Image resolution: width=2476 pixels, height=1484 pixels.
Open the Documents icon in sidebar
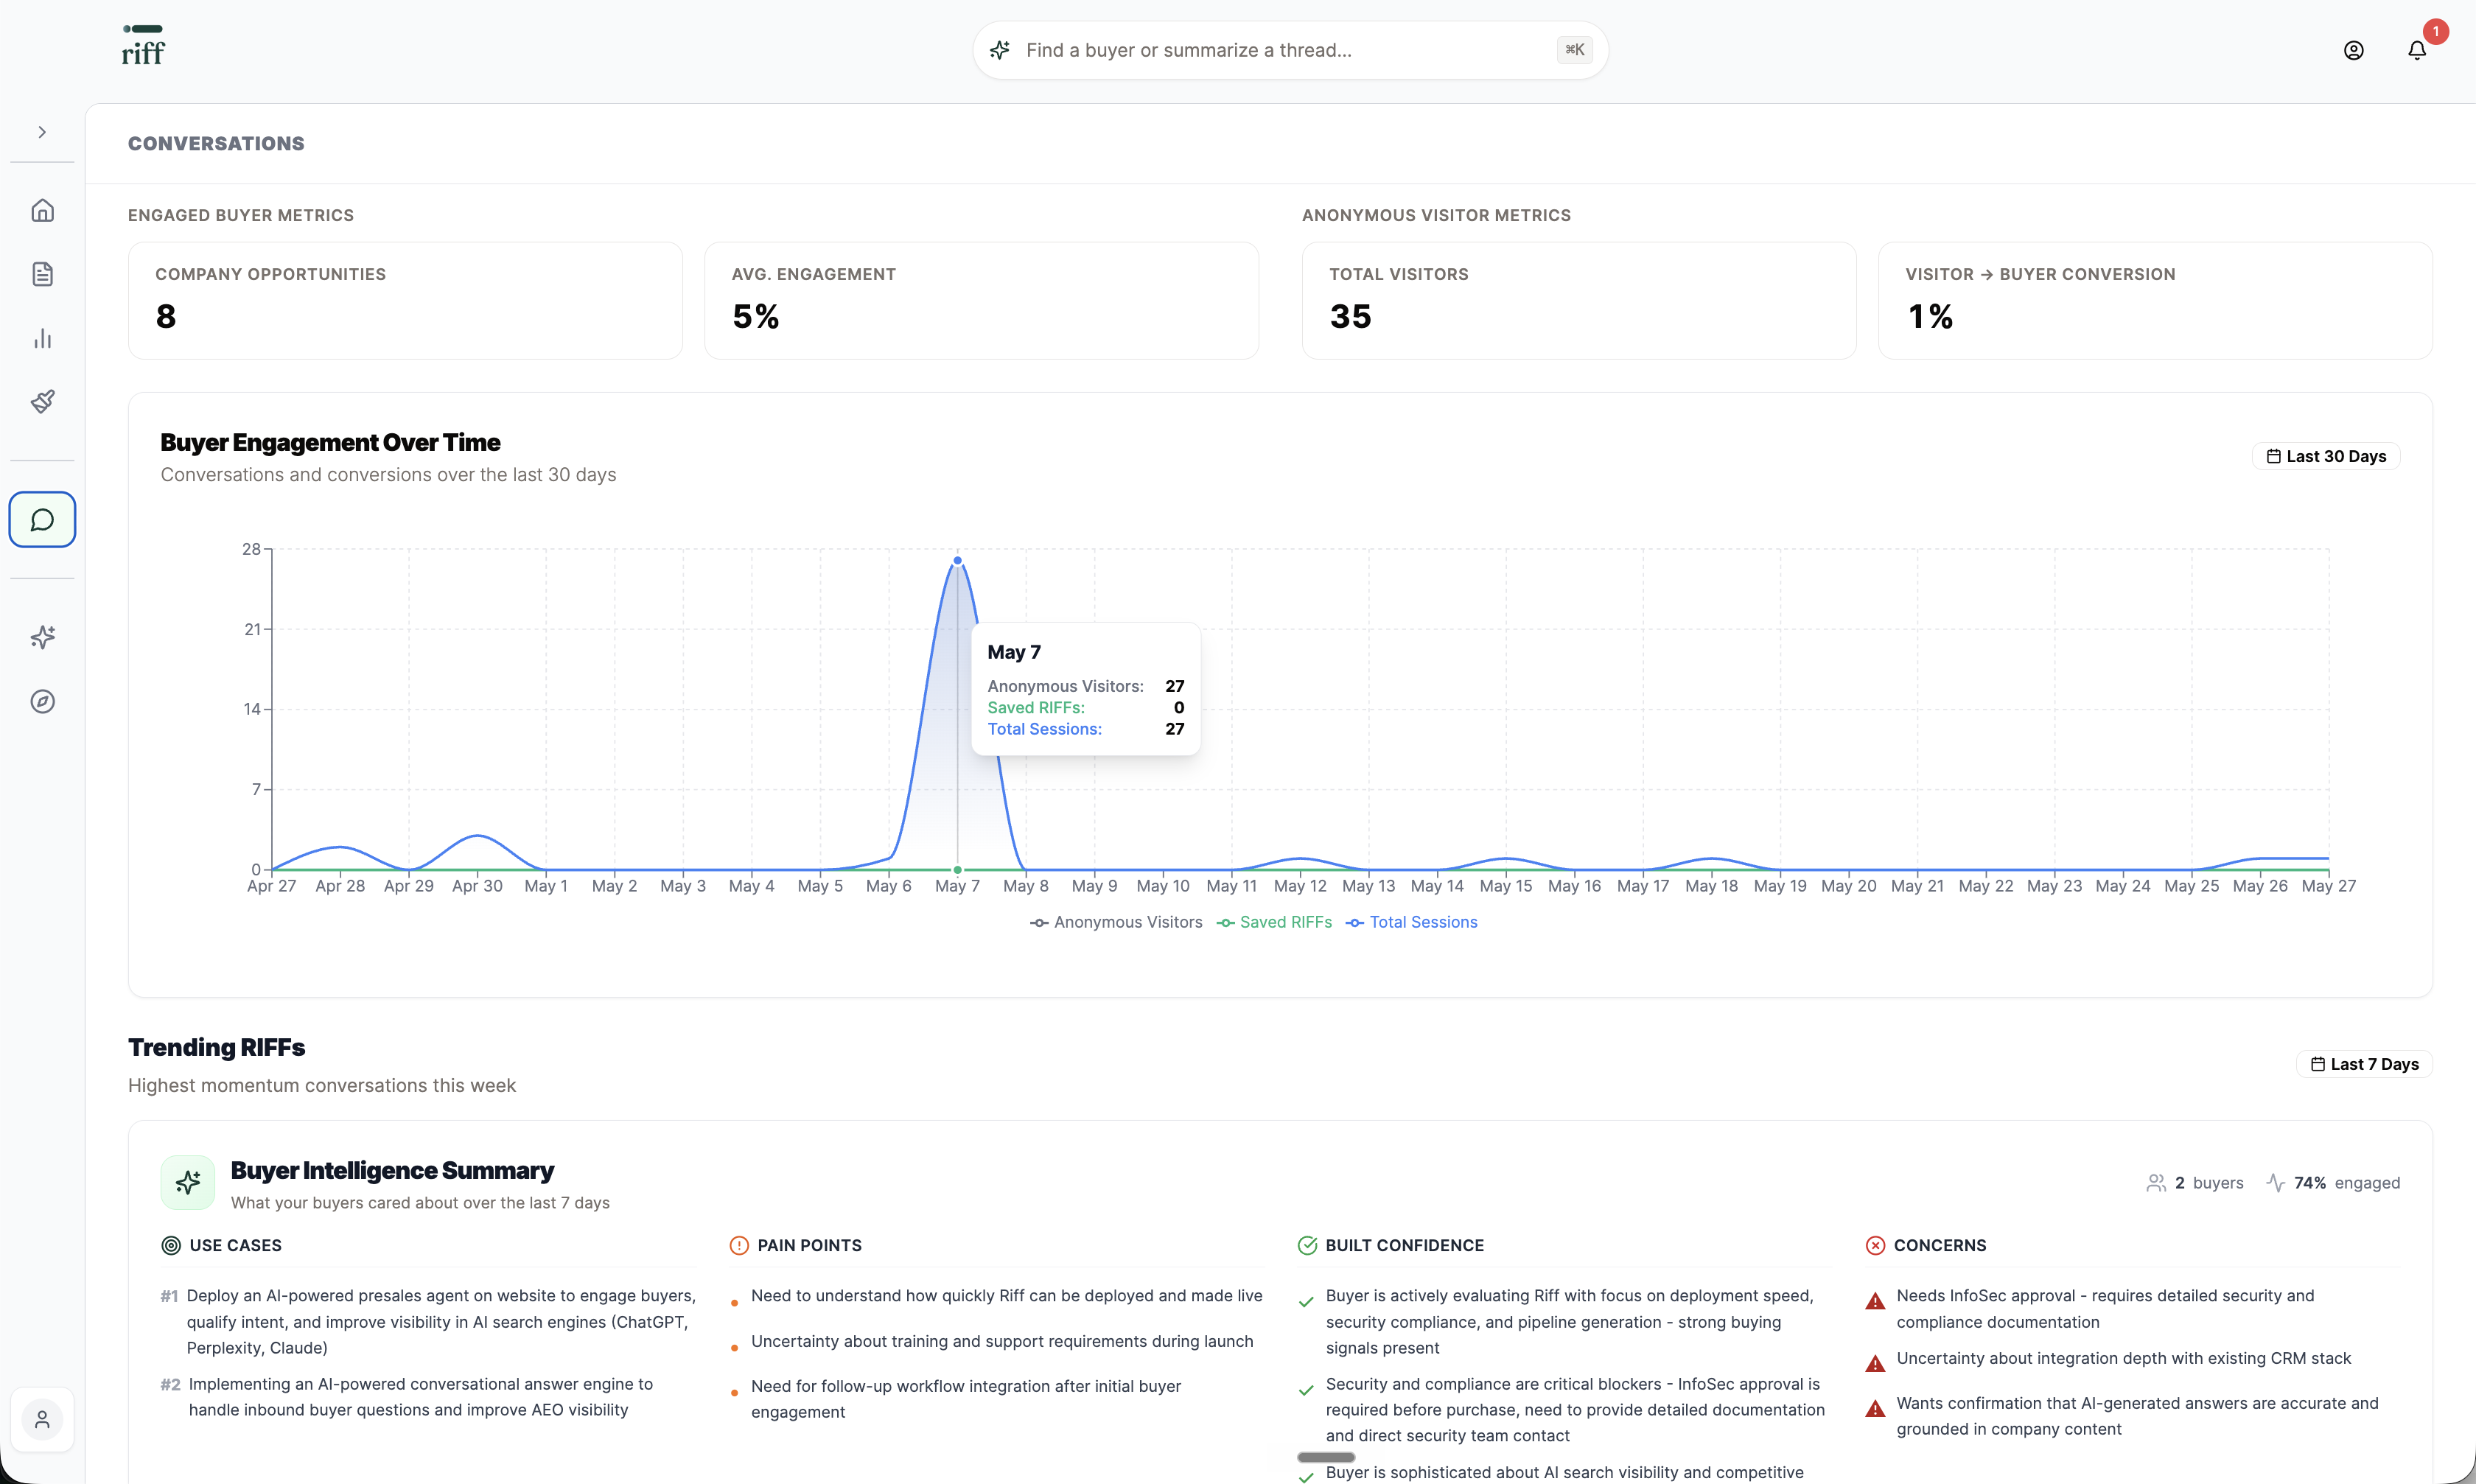click(42, 274)
